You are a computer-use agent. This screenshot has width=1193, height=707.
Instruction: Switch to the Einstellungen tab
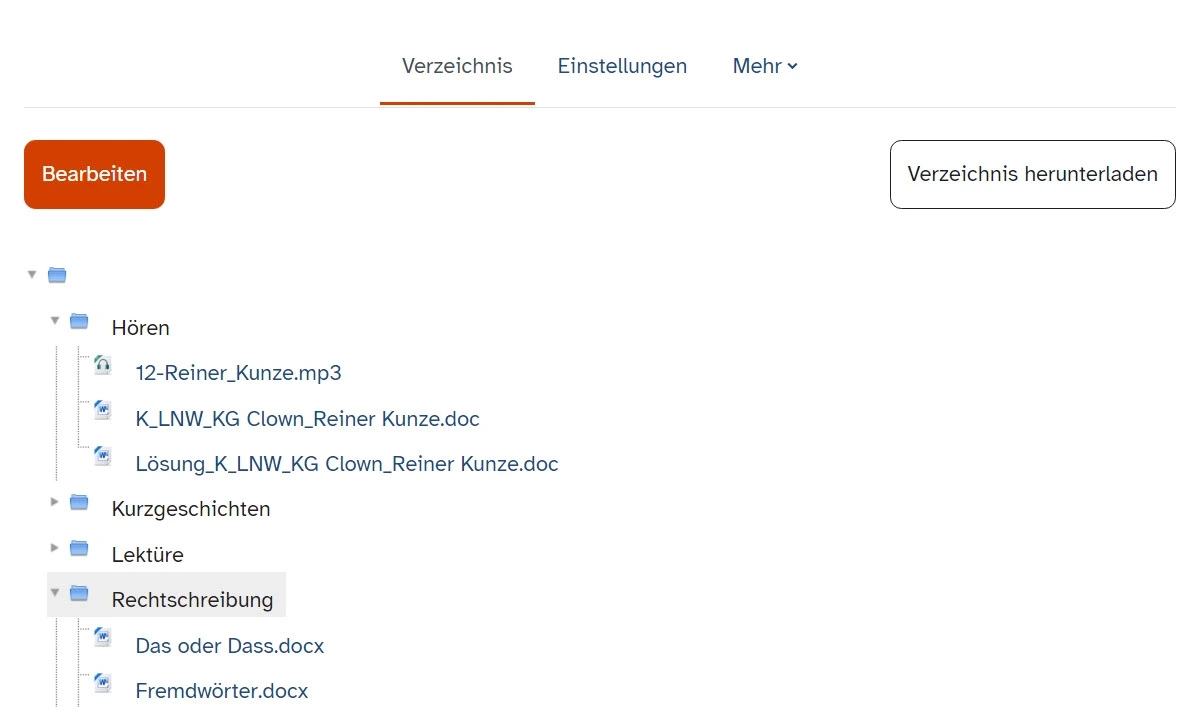[622, 66]
